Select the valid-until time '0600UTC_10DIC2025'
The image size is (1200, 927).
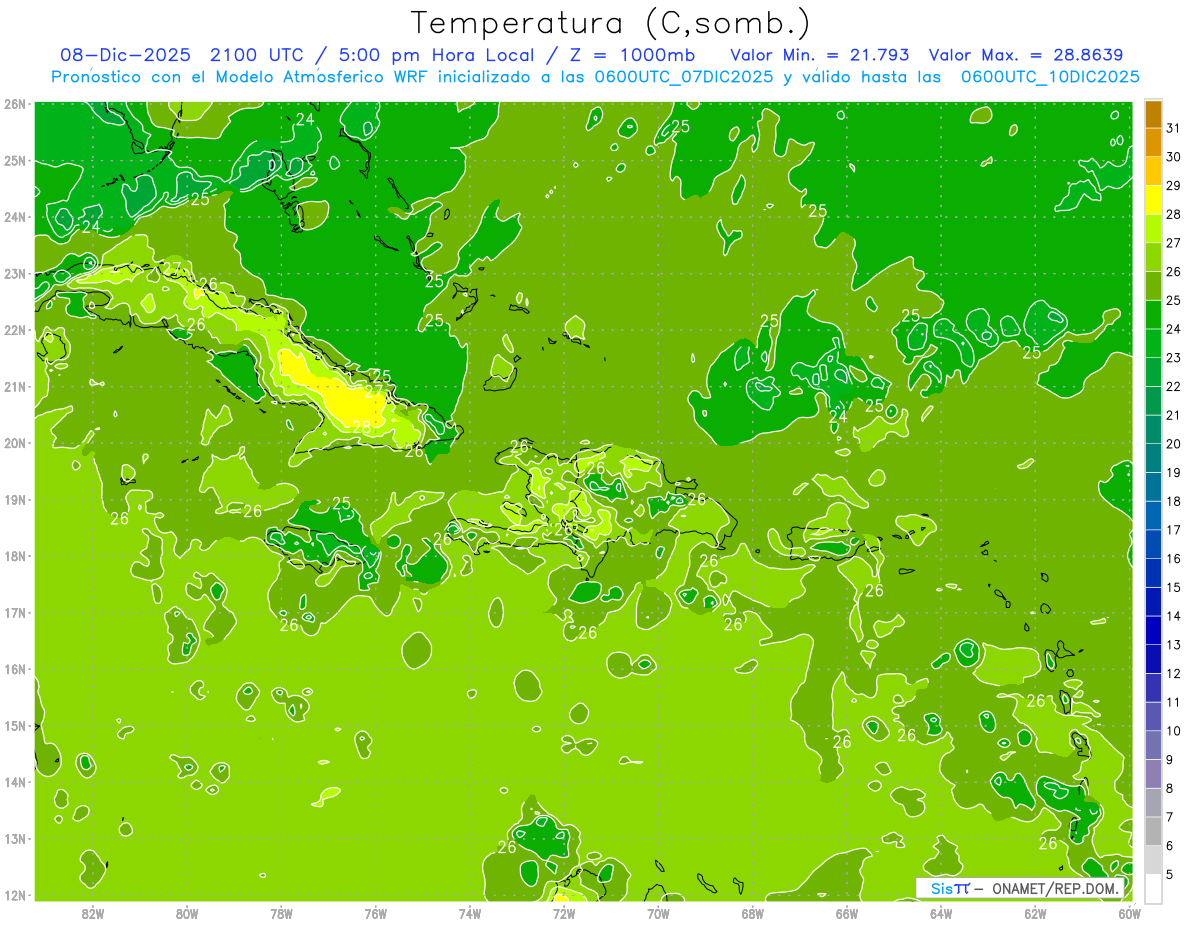(x=1050, y=77)
